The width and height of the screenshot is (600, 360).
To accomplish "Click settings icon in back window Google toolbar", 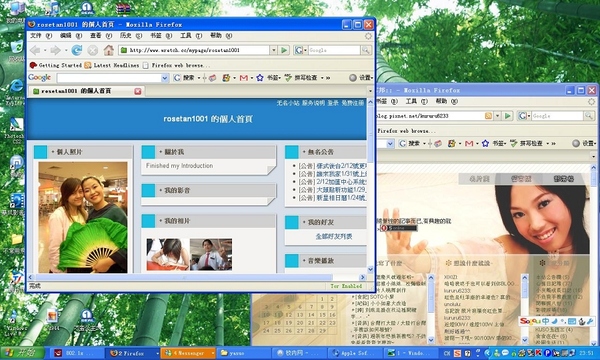I will (x=576, y=143).
